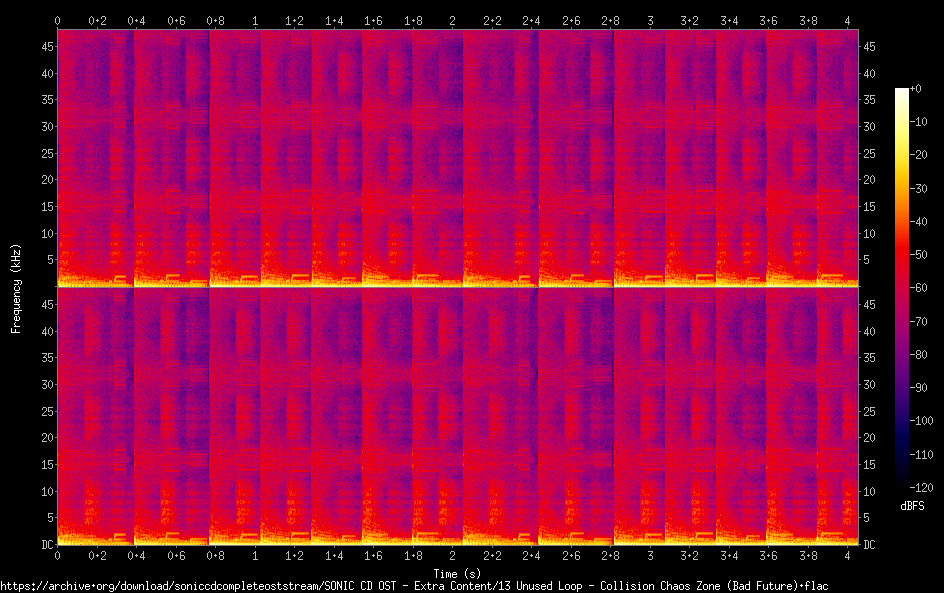This screenshot has height=593, width=944.
Task: Click the DC label at the bottom right
Action: click(x=870, y=544)
